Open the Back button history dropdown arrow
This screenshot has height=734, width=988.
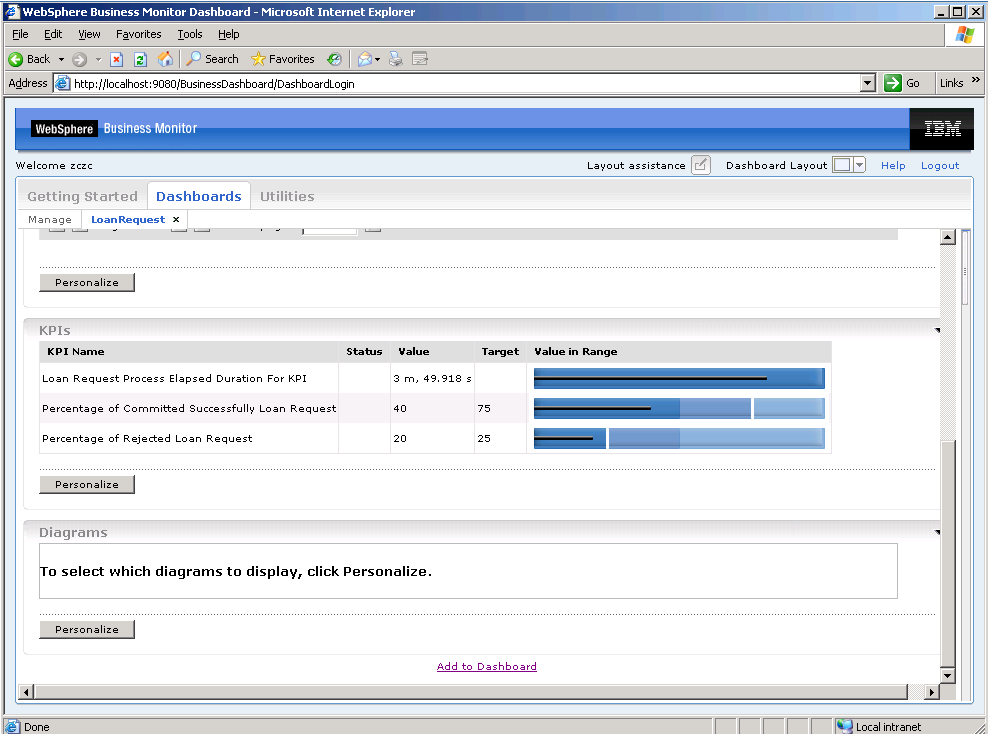pyautogui.click(x=61, y=59)
